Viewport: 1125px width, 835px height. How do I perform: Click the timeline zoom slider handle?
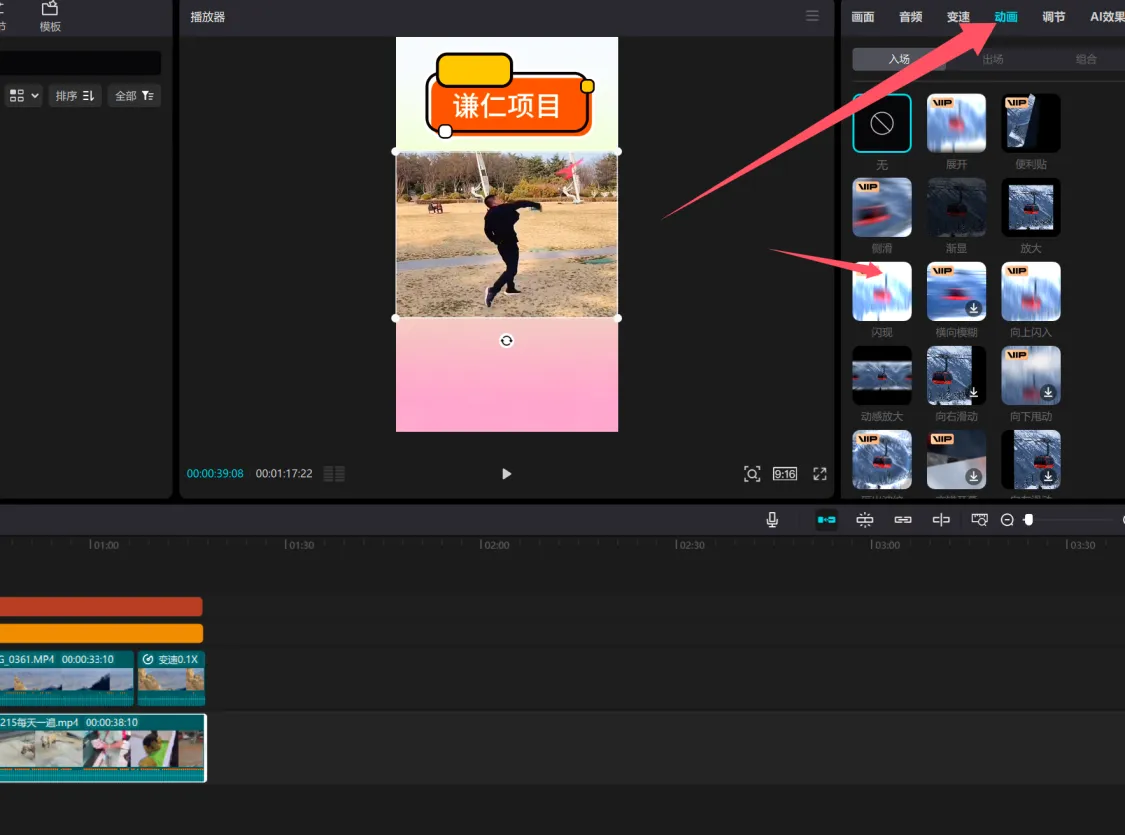(1028, 520)
